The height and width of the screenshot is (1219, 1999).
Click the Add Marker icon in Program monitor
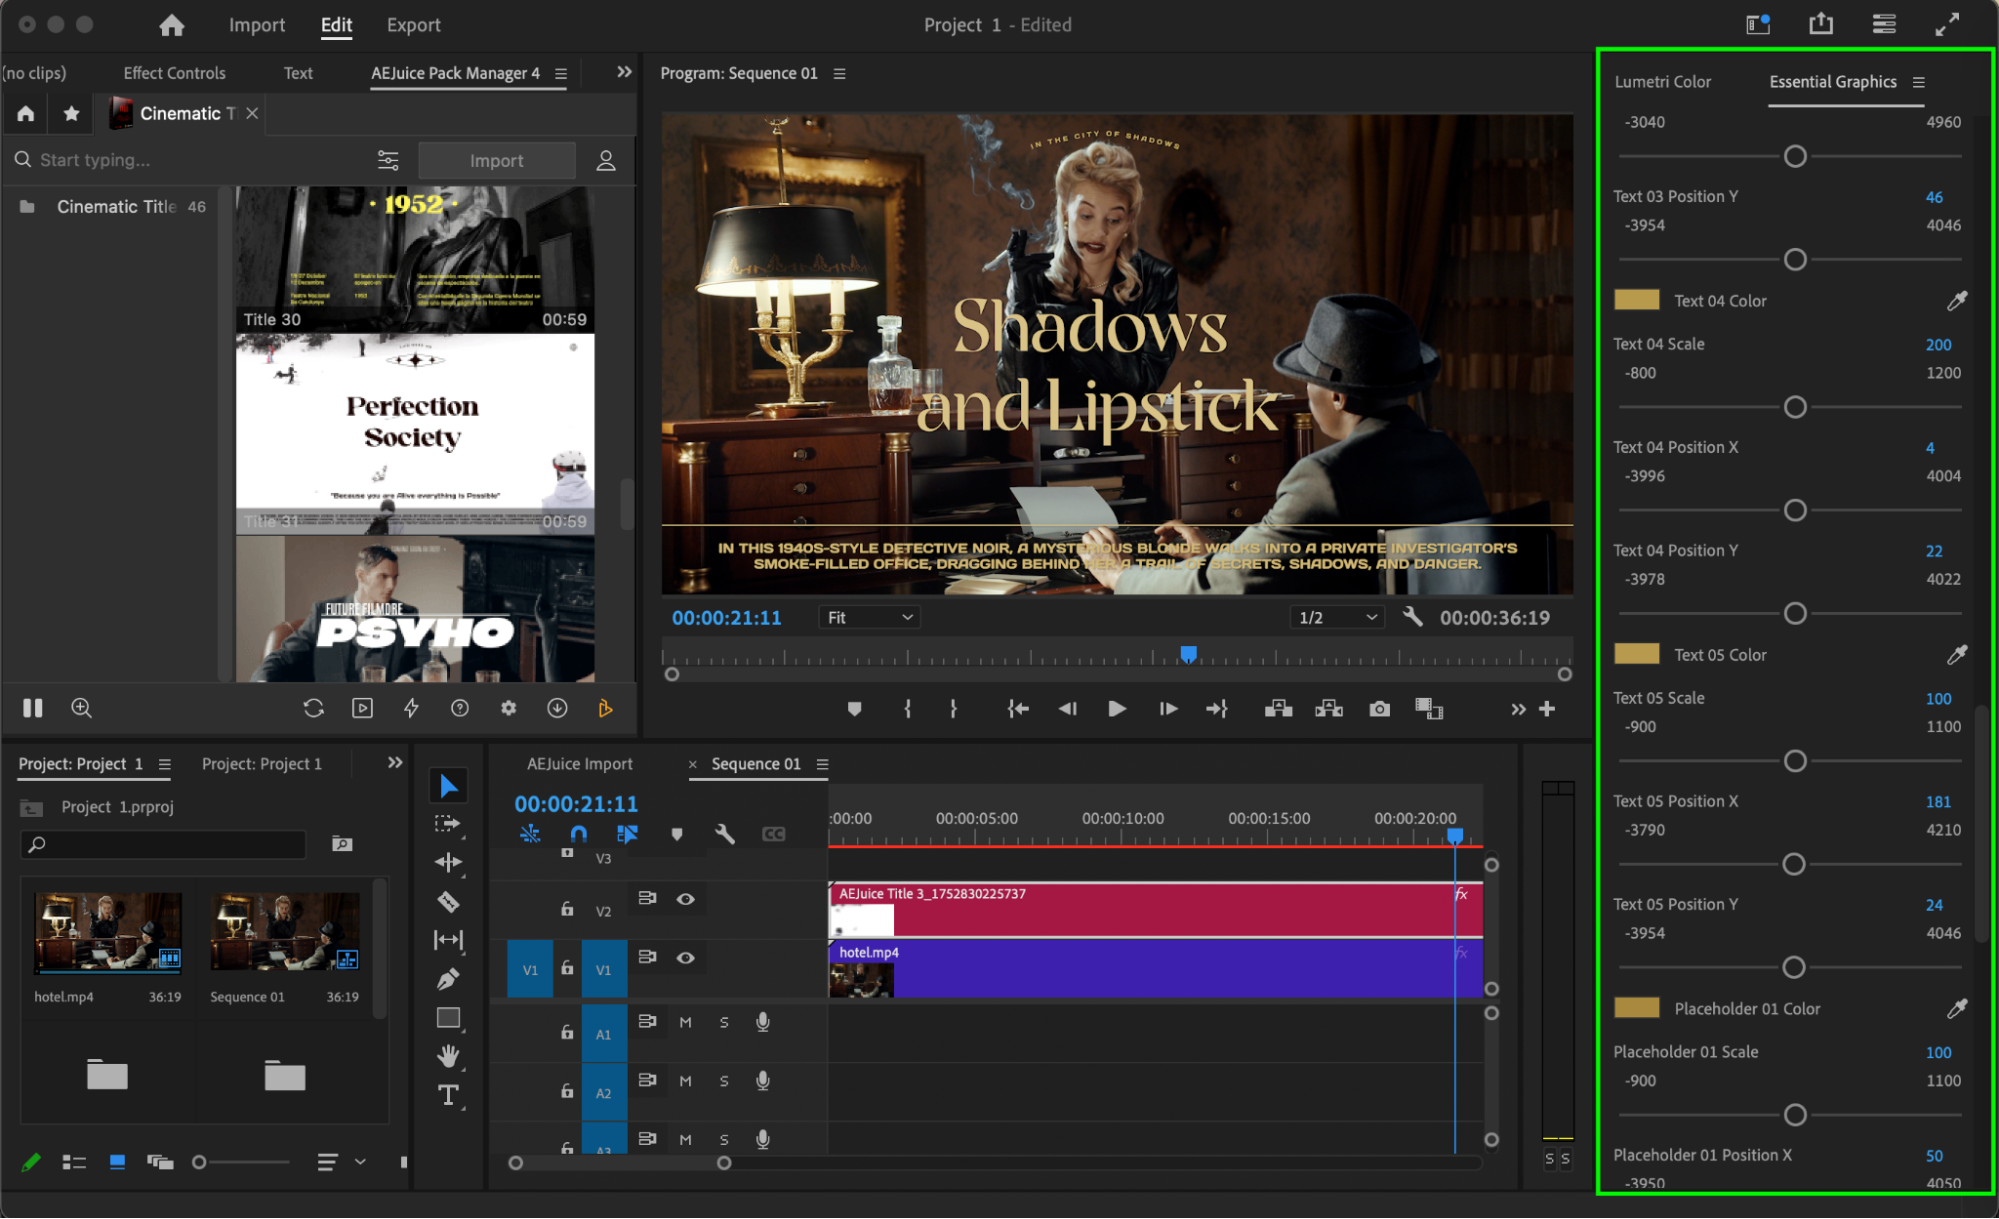854,709
